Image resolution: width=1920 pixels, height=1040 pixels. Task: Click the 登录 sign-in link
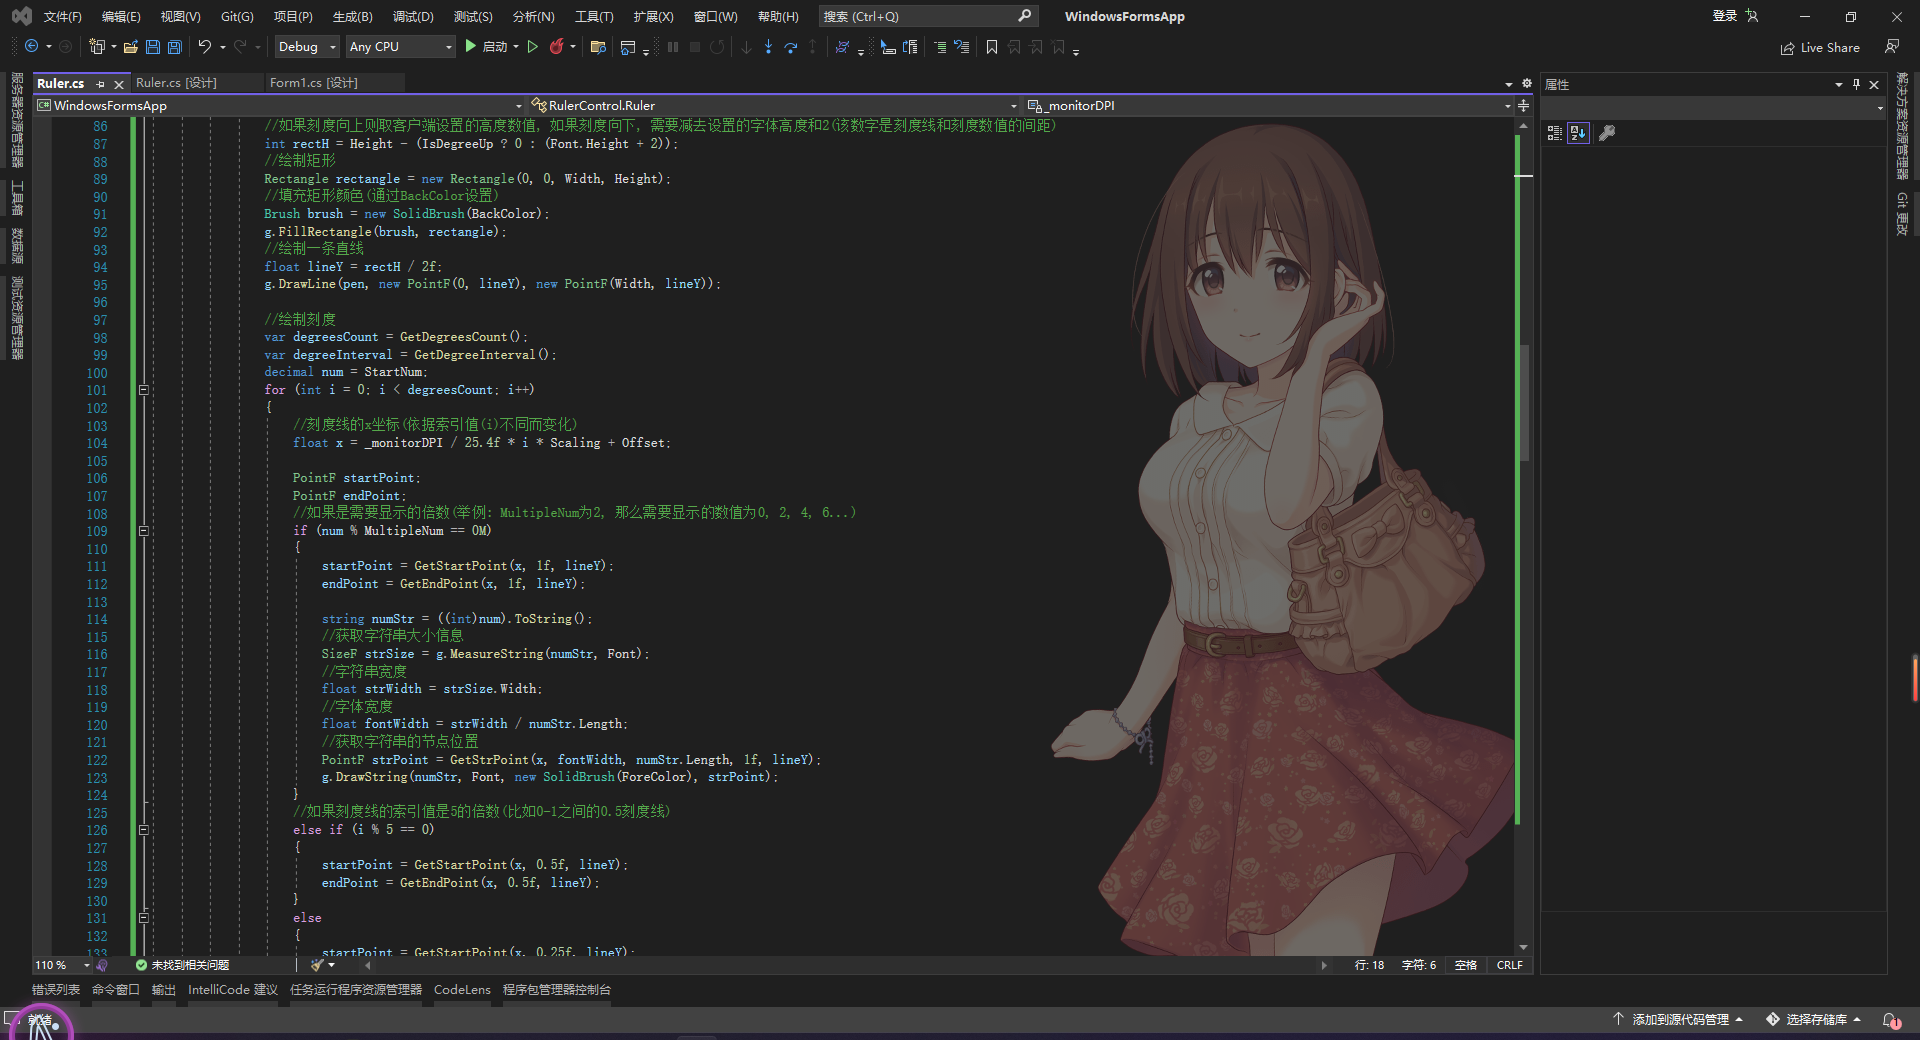click(x=1724, y=16)
